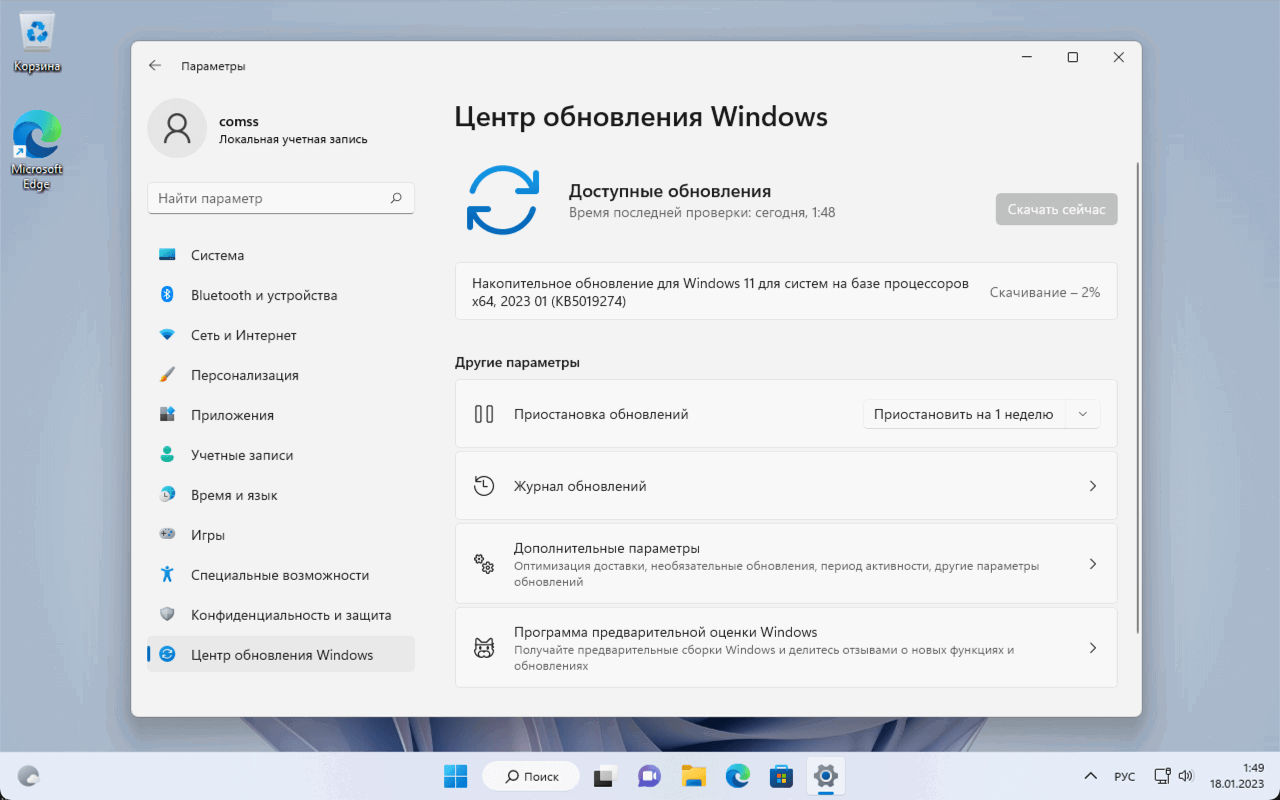Click the history clock icon for Журнал обновлений
This screenshot has height=800, width=1280.
point(484,486)
